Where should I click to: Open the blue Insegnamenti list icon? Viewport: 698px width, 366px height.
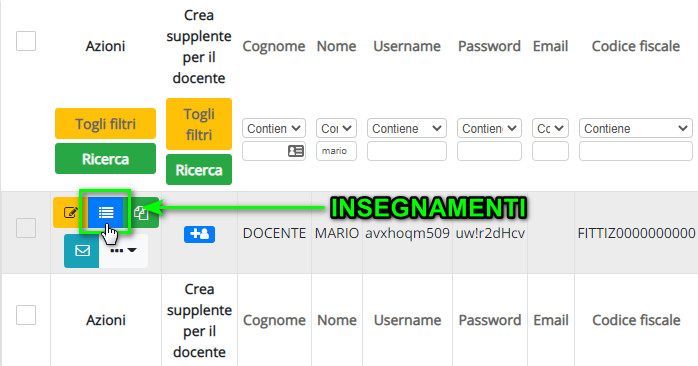106,212
